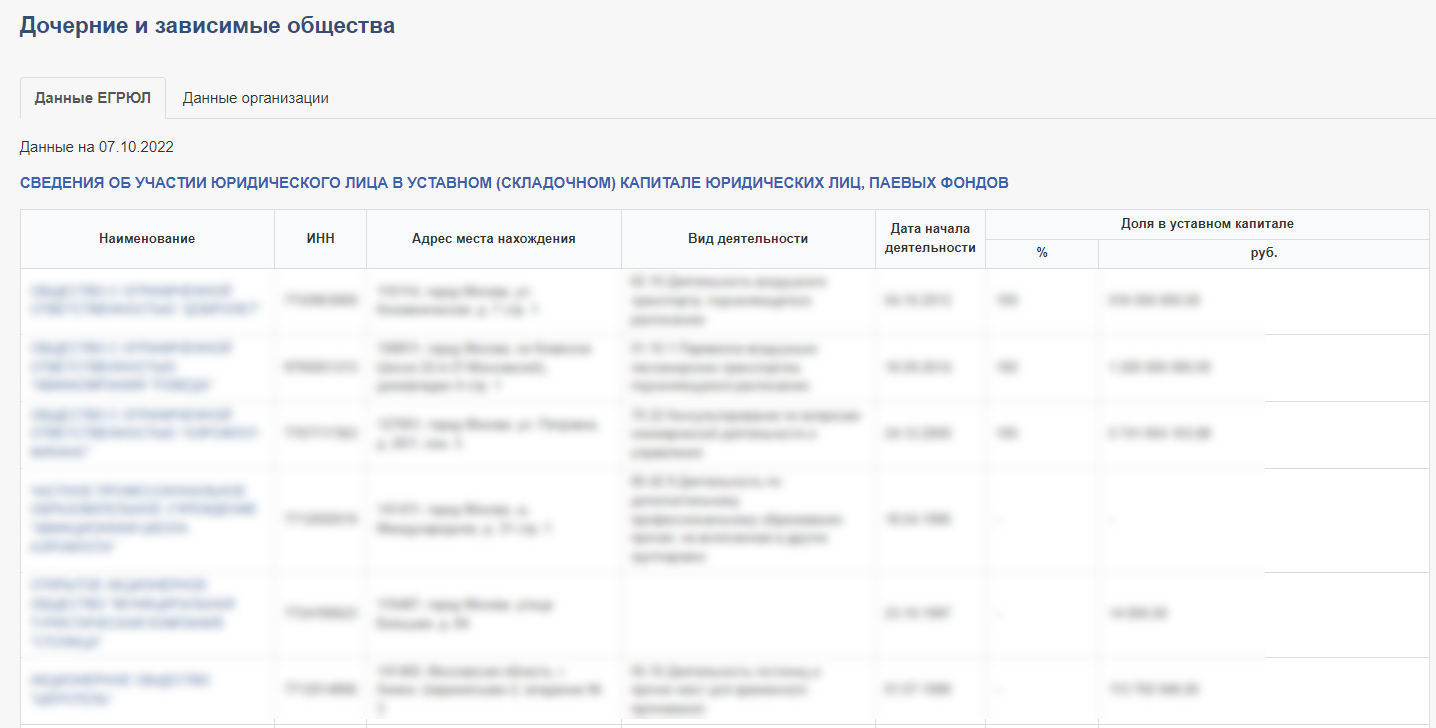
Task: Click the руб. sub-column header
Action: click(x=1263, y=254)
